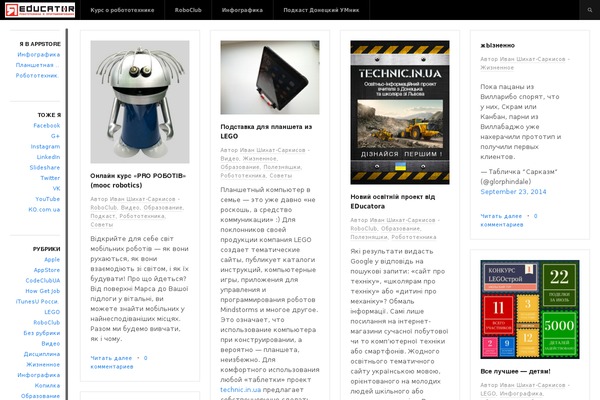The width and height of the screenshot is (600, 400).
Task: Select Инфографика in top navigation bar
Action: pos(242,10)
